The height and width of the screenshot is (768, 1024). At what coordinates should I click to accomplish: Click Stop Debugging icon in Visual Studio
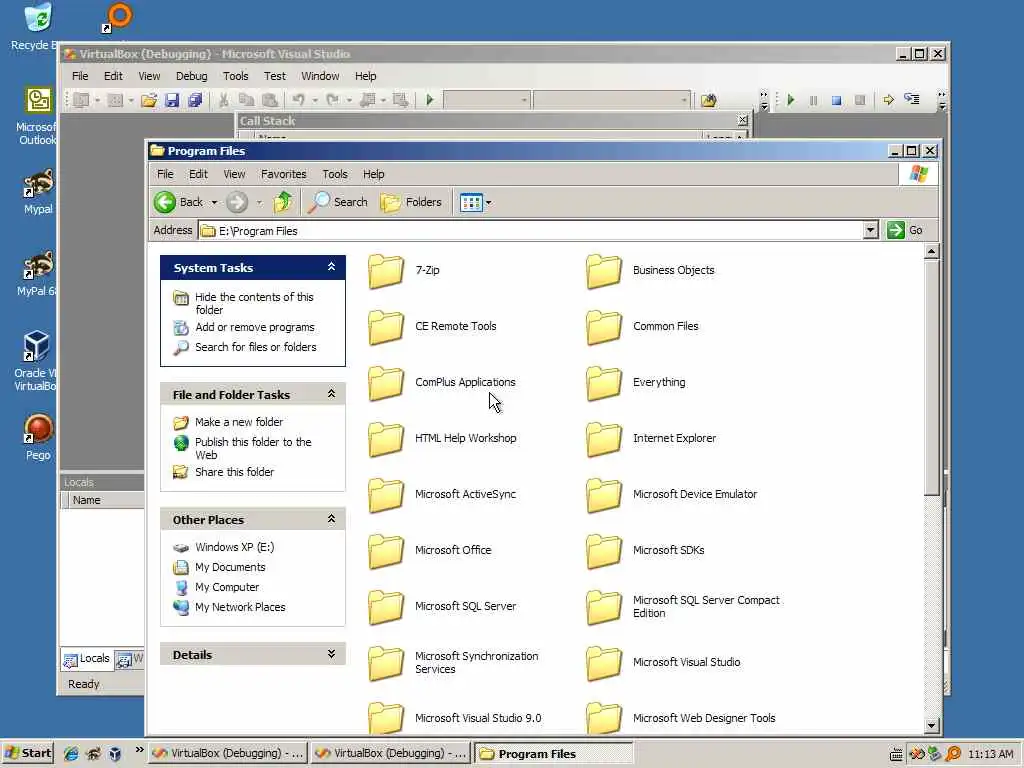pyautogui.click(x=837, y=100)
